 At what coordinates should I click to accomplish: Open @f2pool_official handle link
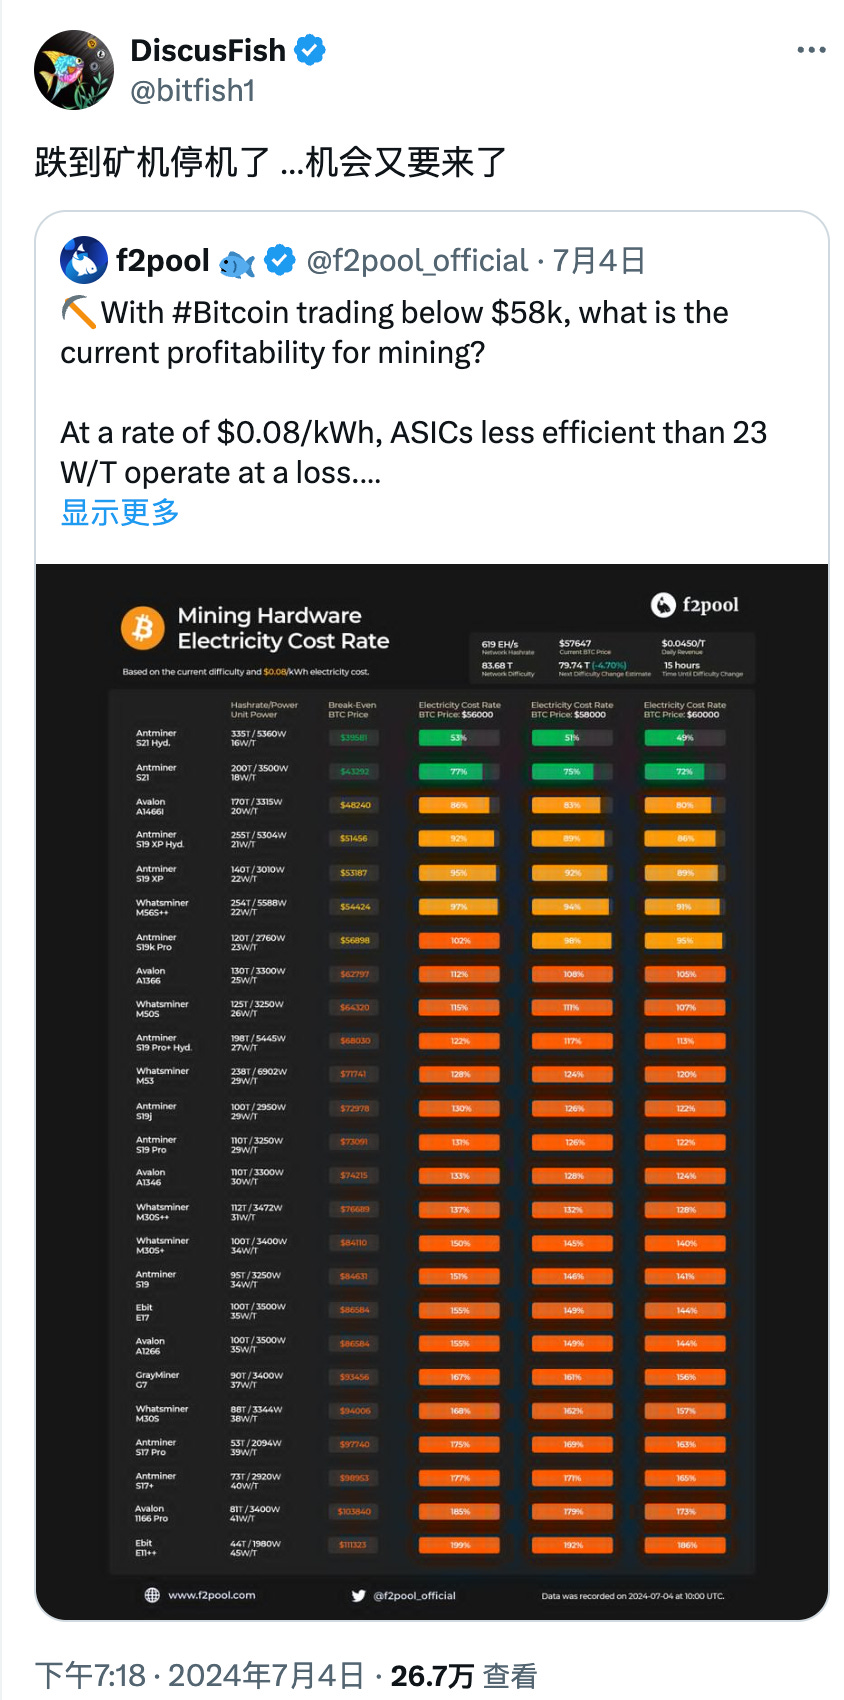click(x=417, y=261)
